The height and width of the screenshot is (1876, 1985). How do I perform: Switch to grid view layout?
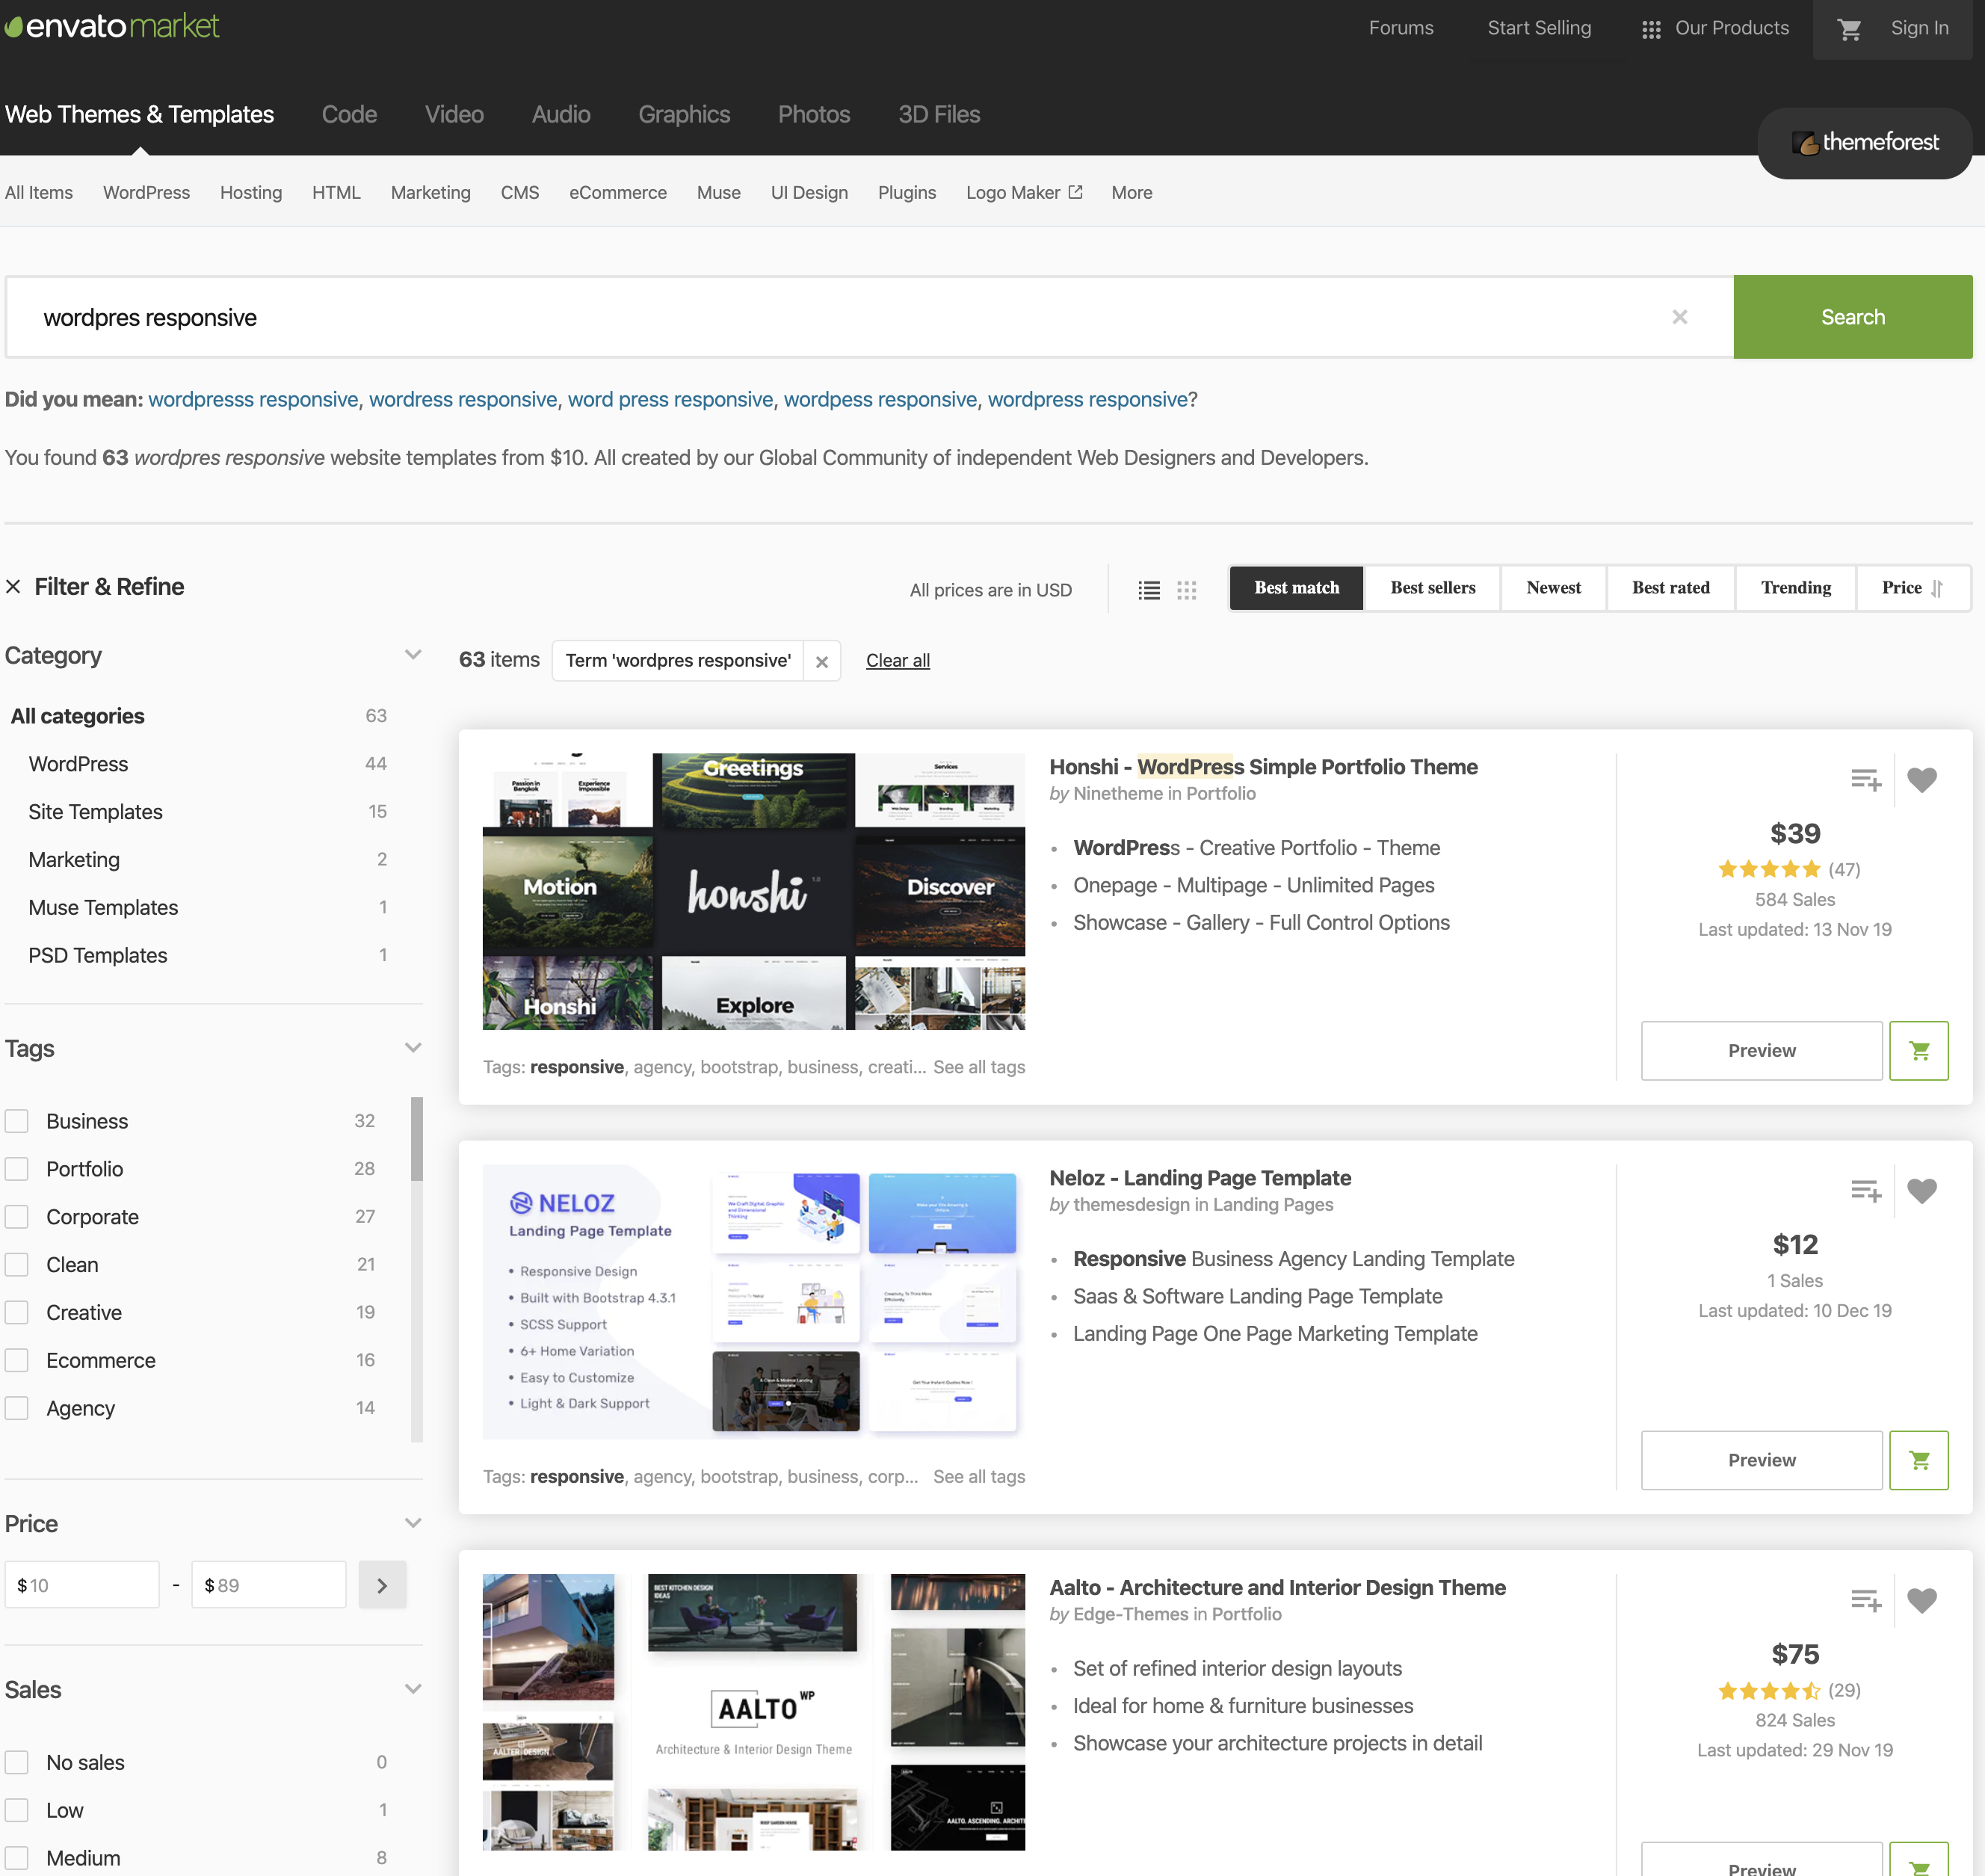tap(1186, 590)
